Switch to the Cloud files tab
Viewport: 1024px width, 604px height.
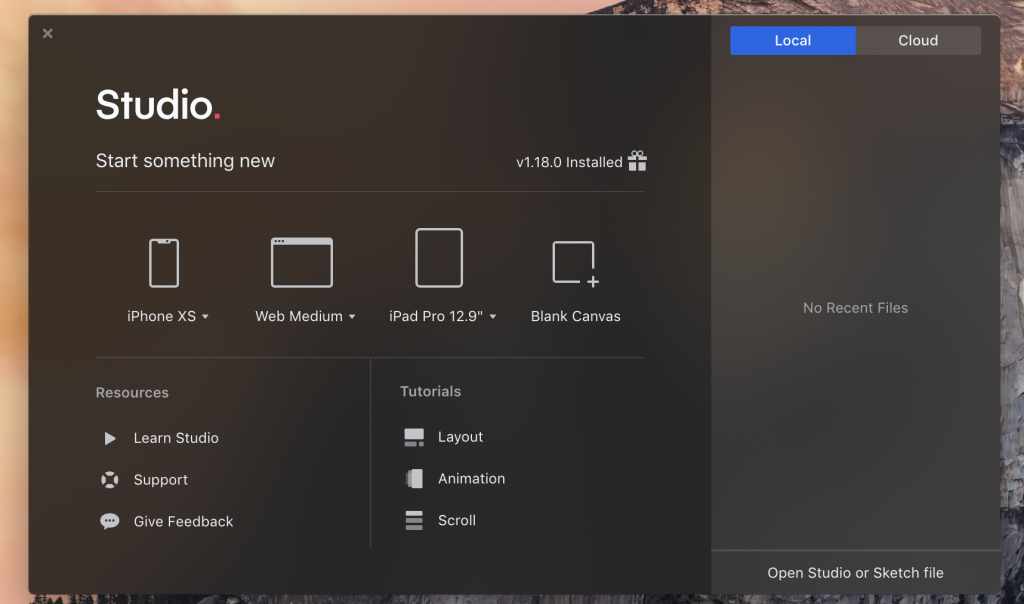[x=917, y=40]
